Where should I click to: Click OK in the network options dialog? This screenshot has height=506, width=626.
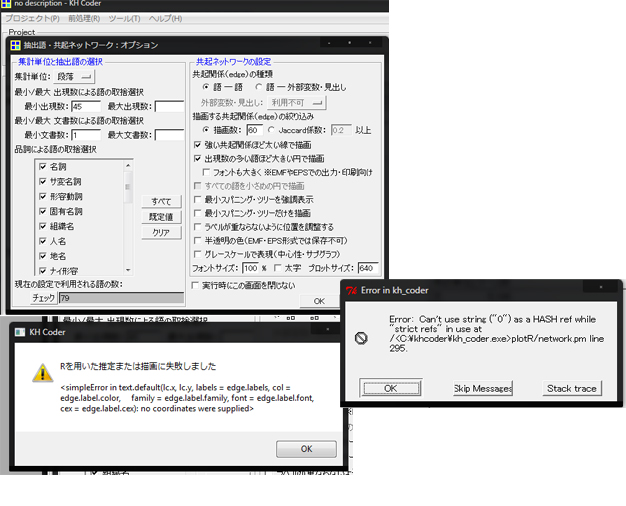[x=319, y=301]
